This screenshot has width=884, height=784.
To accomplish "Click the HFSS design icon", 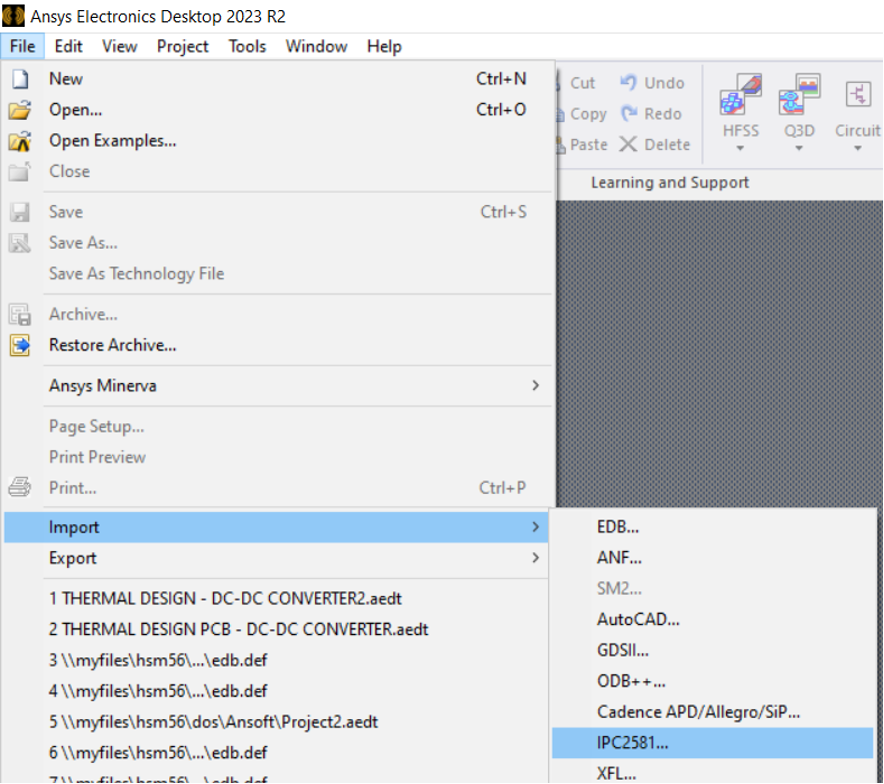I will pyautogui.click(x=741, y=95).
